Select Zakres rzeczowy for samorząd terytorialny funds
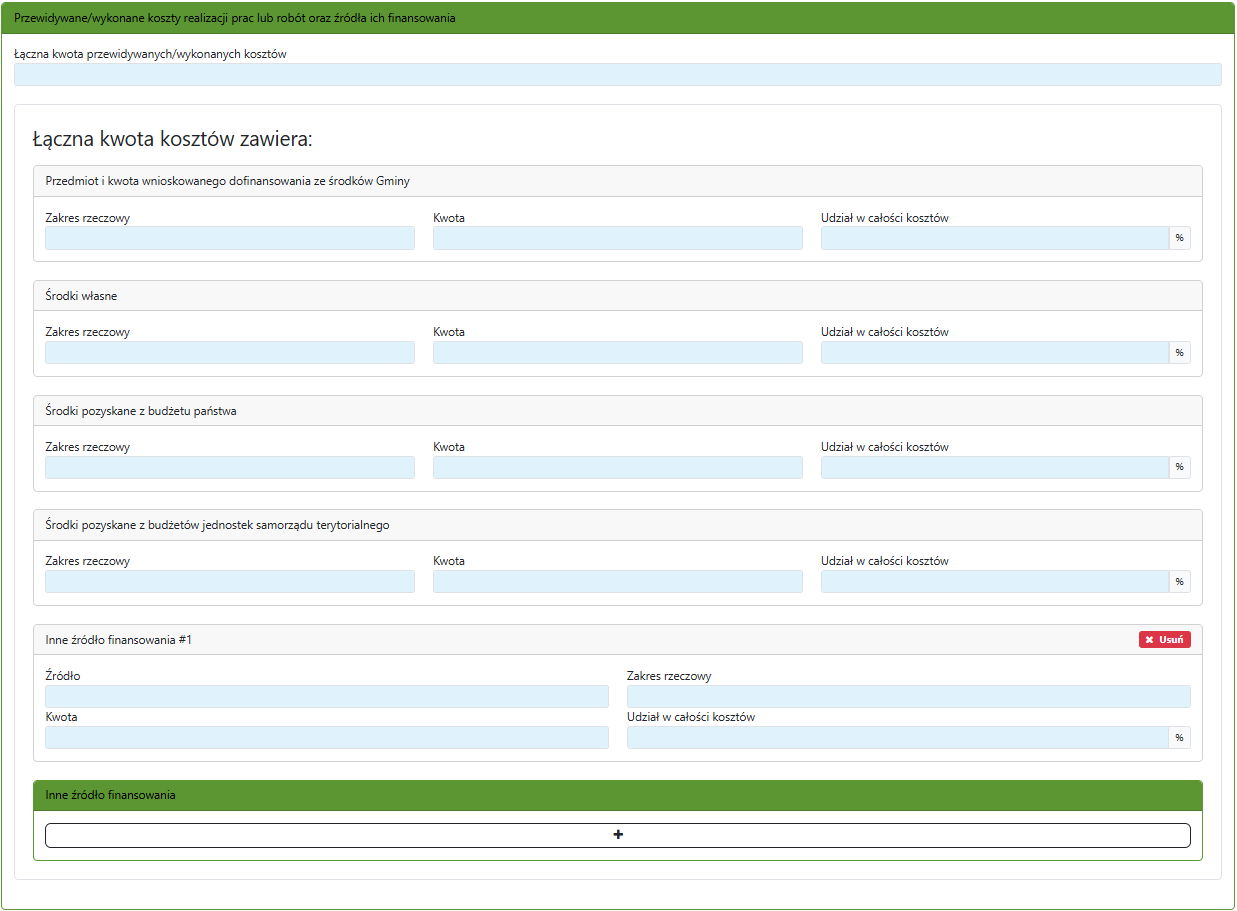The height and width of the screenshot is (911, 1237). tap(229, 581)
